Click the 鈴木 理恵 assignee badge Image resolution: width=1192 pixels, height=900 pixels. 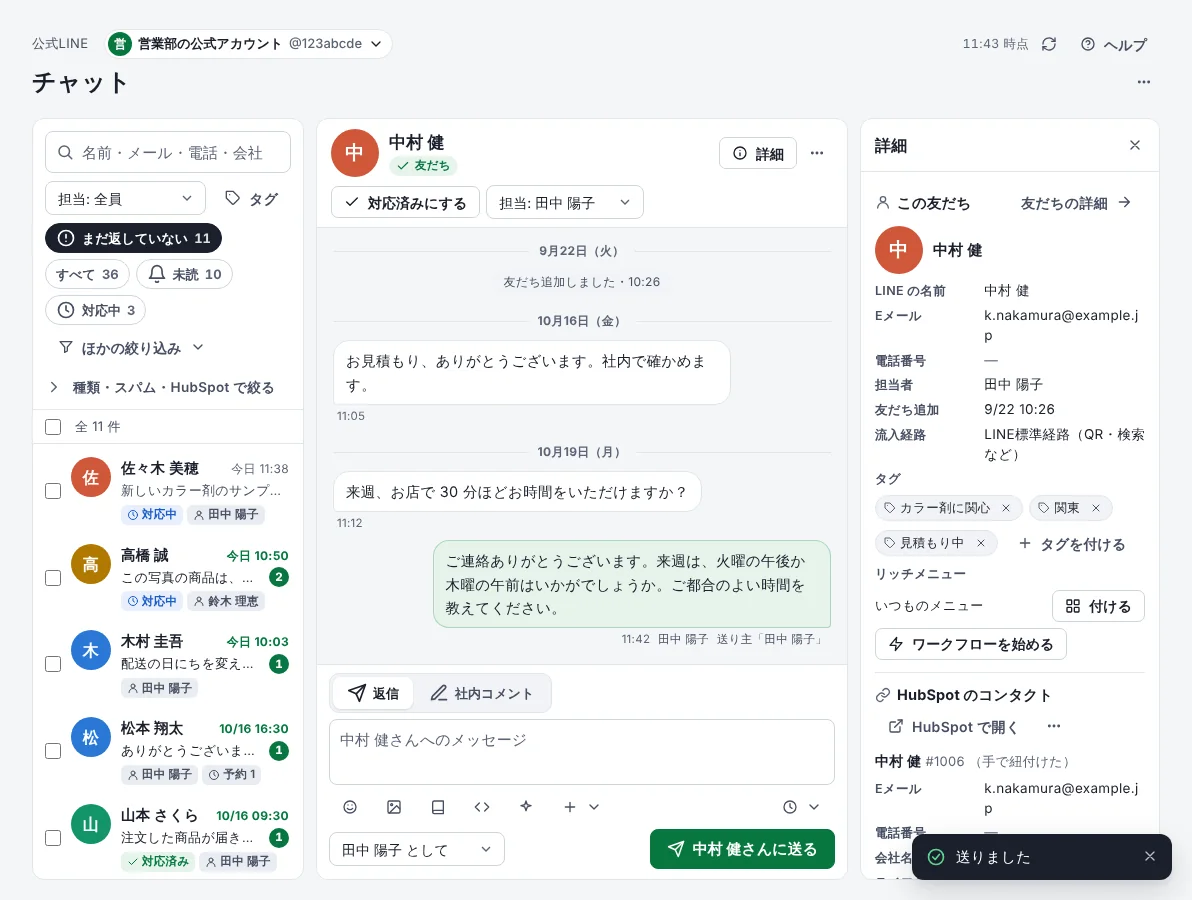226,601
